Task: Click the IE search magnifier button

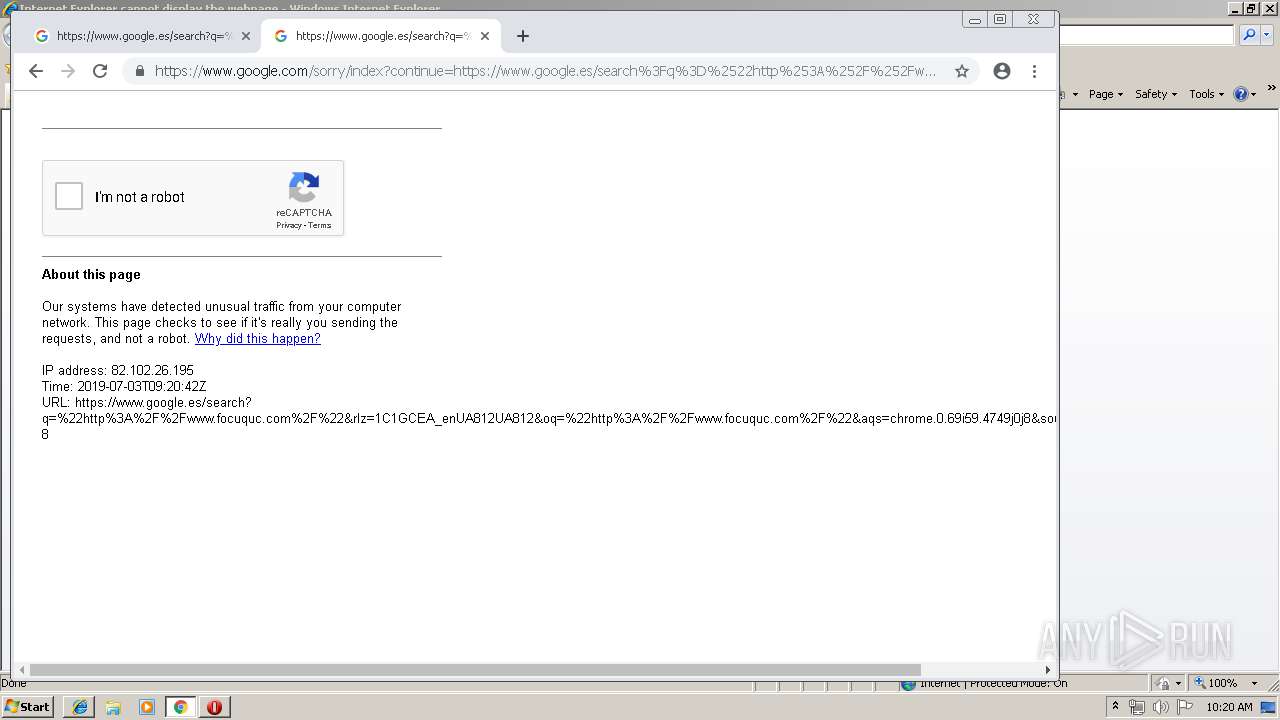Action: tap(1249, 35)
